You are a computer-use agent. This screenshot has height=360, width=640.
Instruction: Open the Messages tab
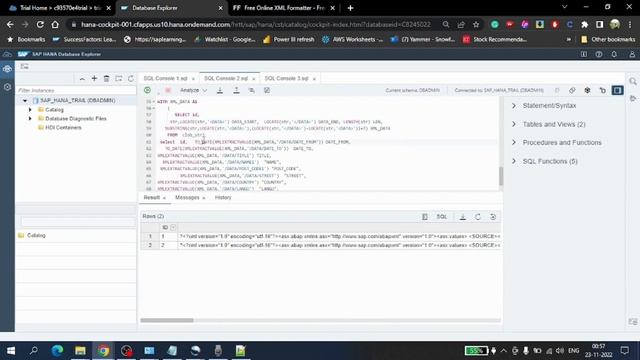click(x=187, y=198)
